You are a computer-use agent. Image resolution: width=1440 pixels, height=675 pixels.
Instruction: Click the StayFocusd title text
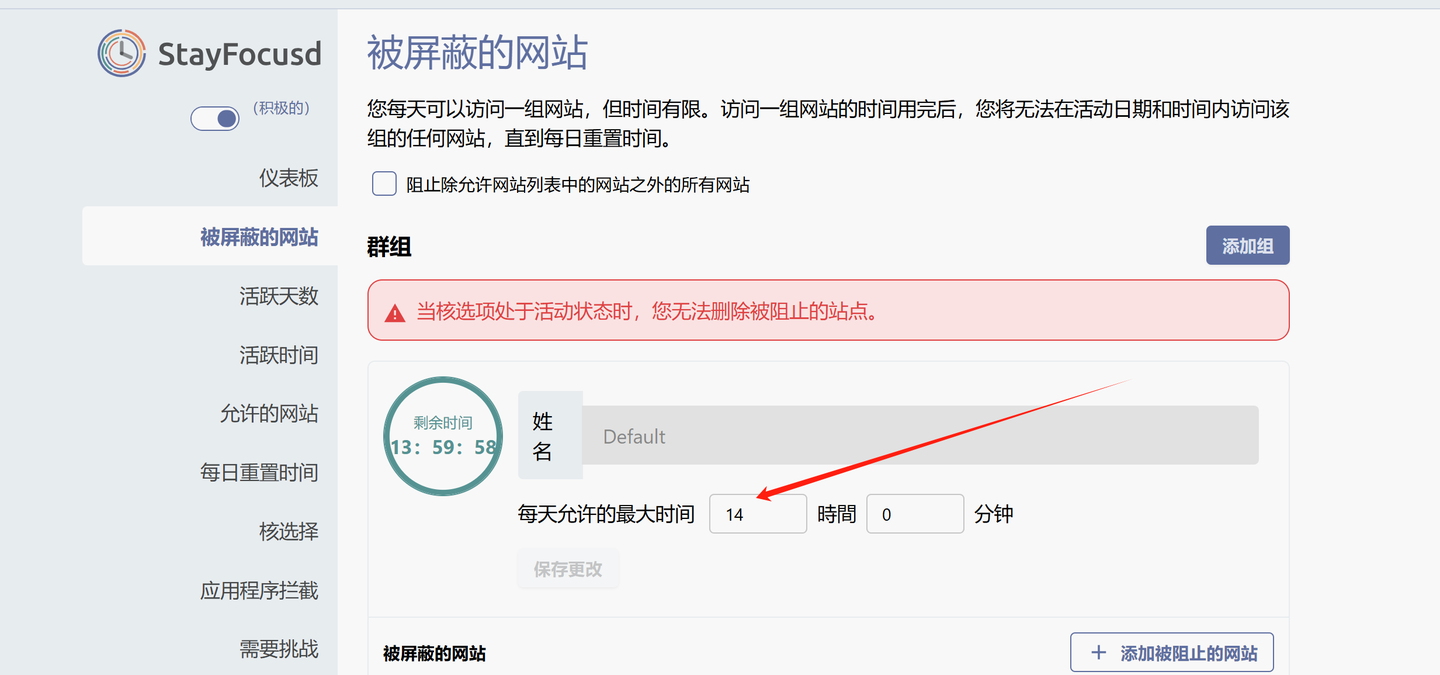tap(240, 53)
